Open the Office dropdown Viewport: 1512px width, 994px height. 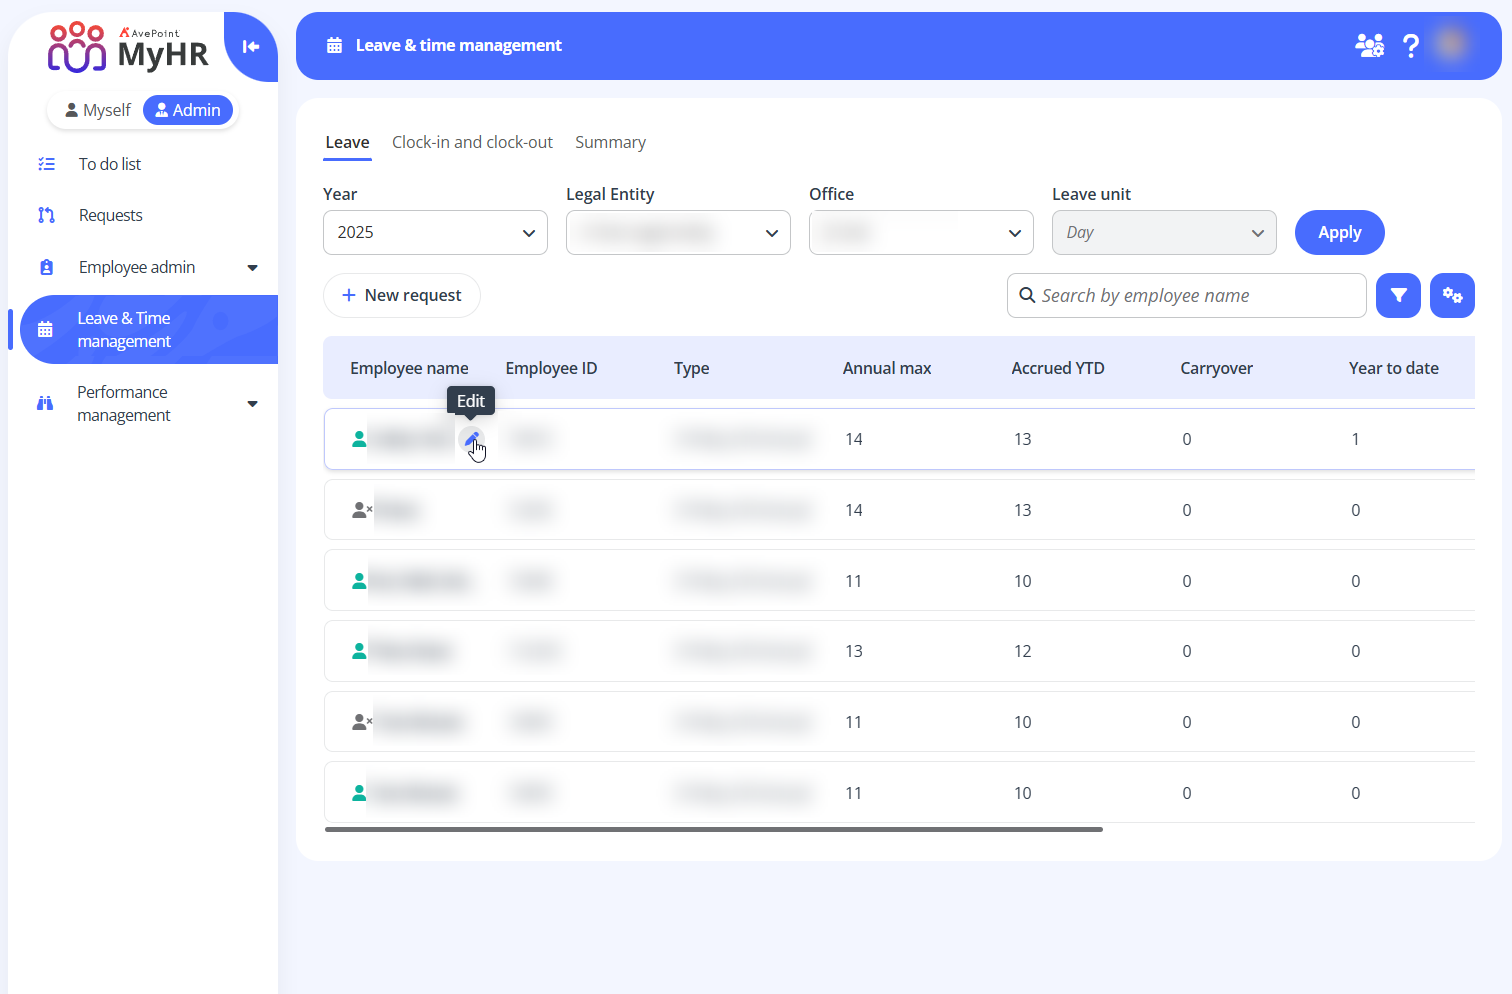click(921, 233)
